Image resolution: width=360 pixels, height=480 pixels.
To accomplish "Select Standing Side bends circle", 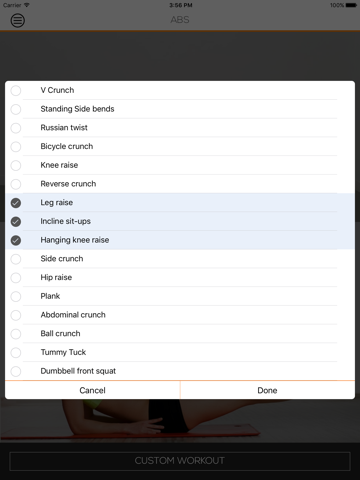I will coord(16,109).
